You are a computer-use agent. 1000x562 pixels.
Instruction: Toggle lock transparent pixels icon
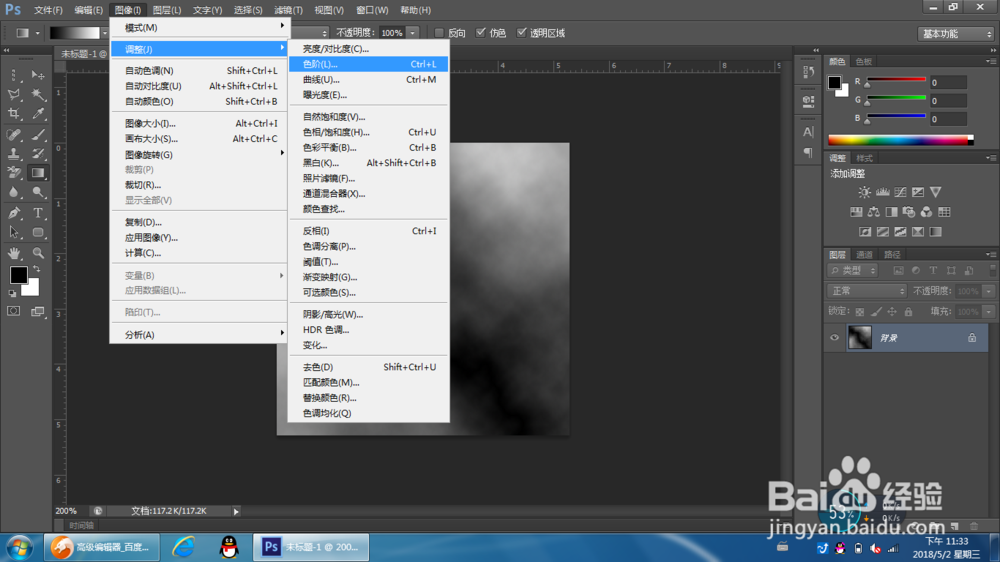860,311
